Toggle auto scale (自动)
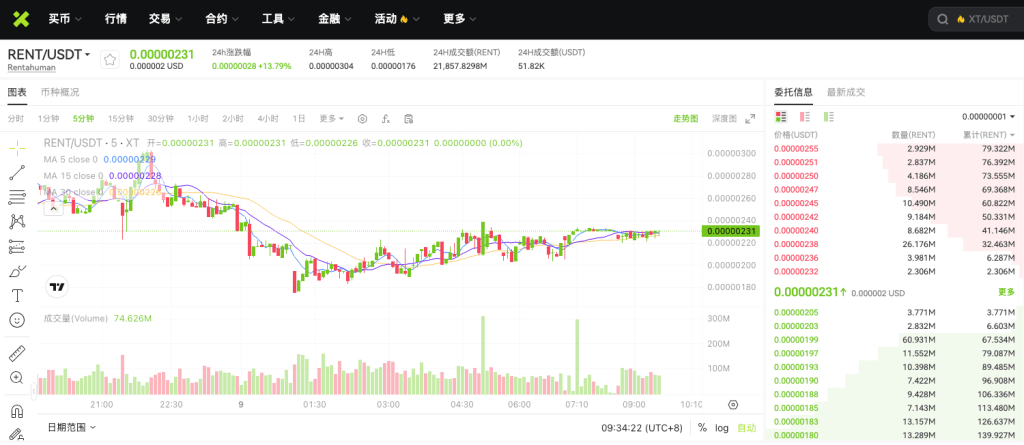 pyautogui.click(x=746, y=428)
